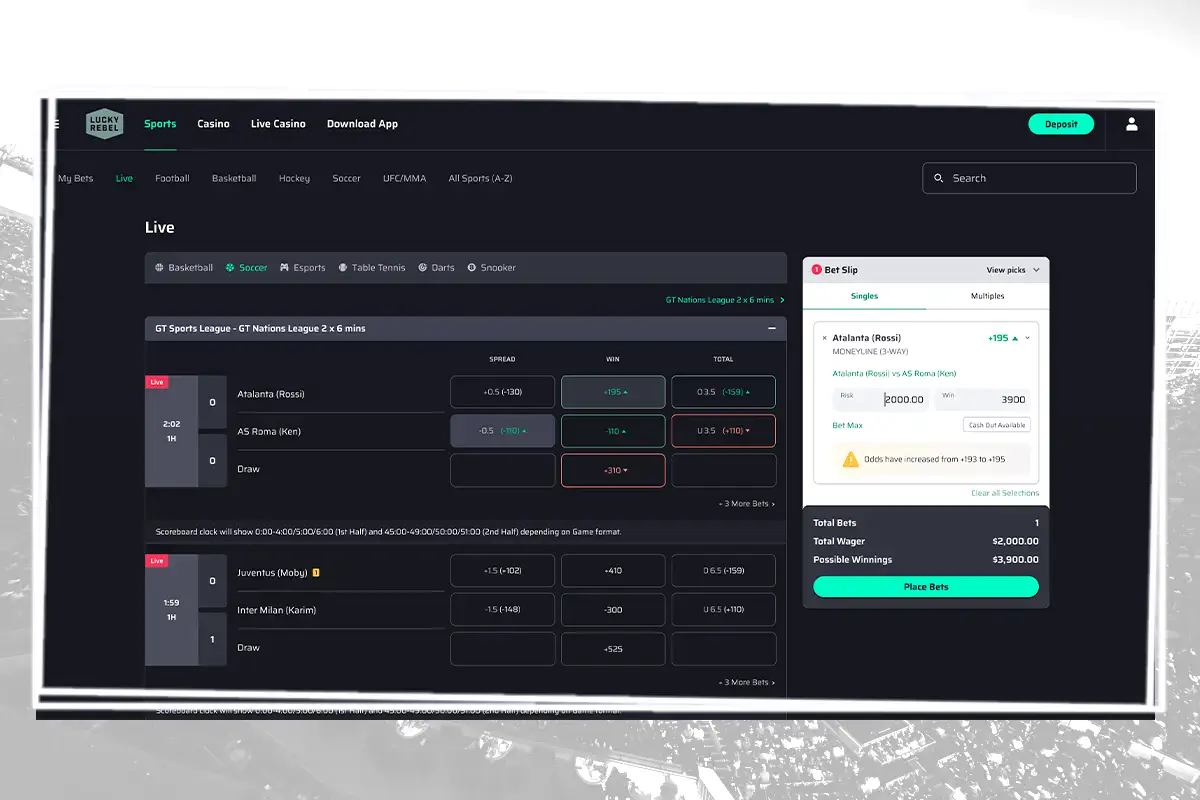Toggle the Draw +310 odds selection
1200x800 pixels.
613,470
